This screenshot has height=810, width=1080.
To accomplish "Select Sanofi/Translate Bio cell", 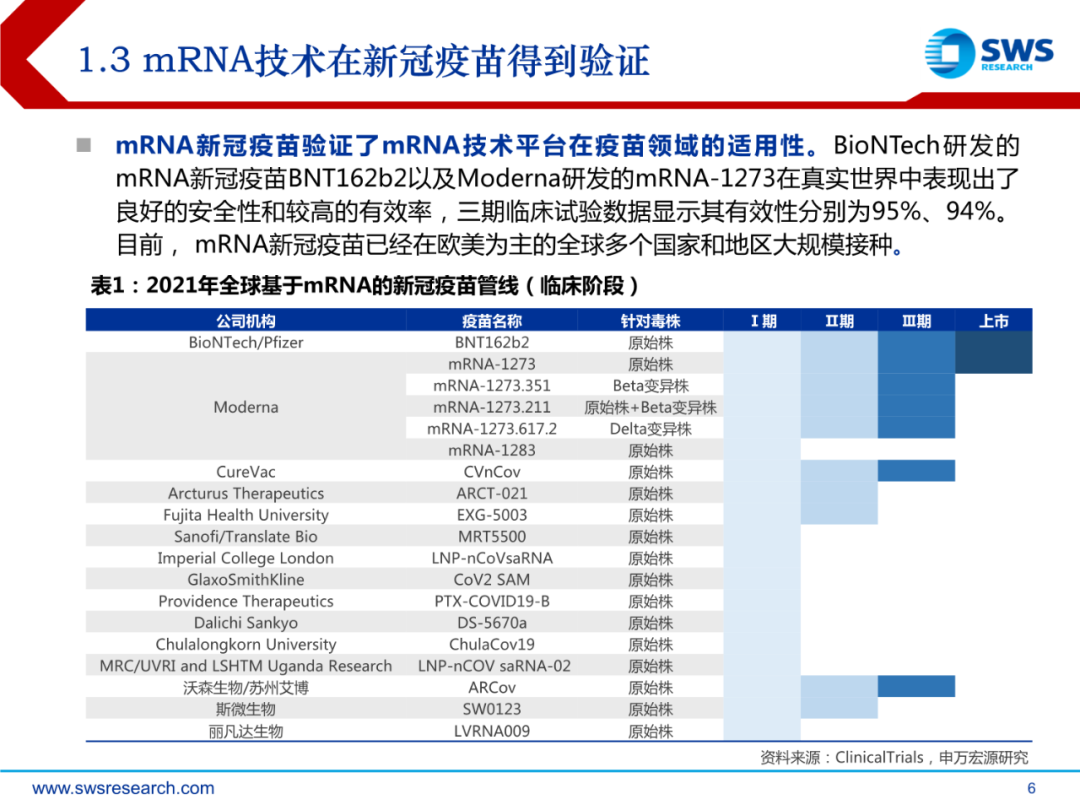I will tap(246, 537).
